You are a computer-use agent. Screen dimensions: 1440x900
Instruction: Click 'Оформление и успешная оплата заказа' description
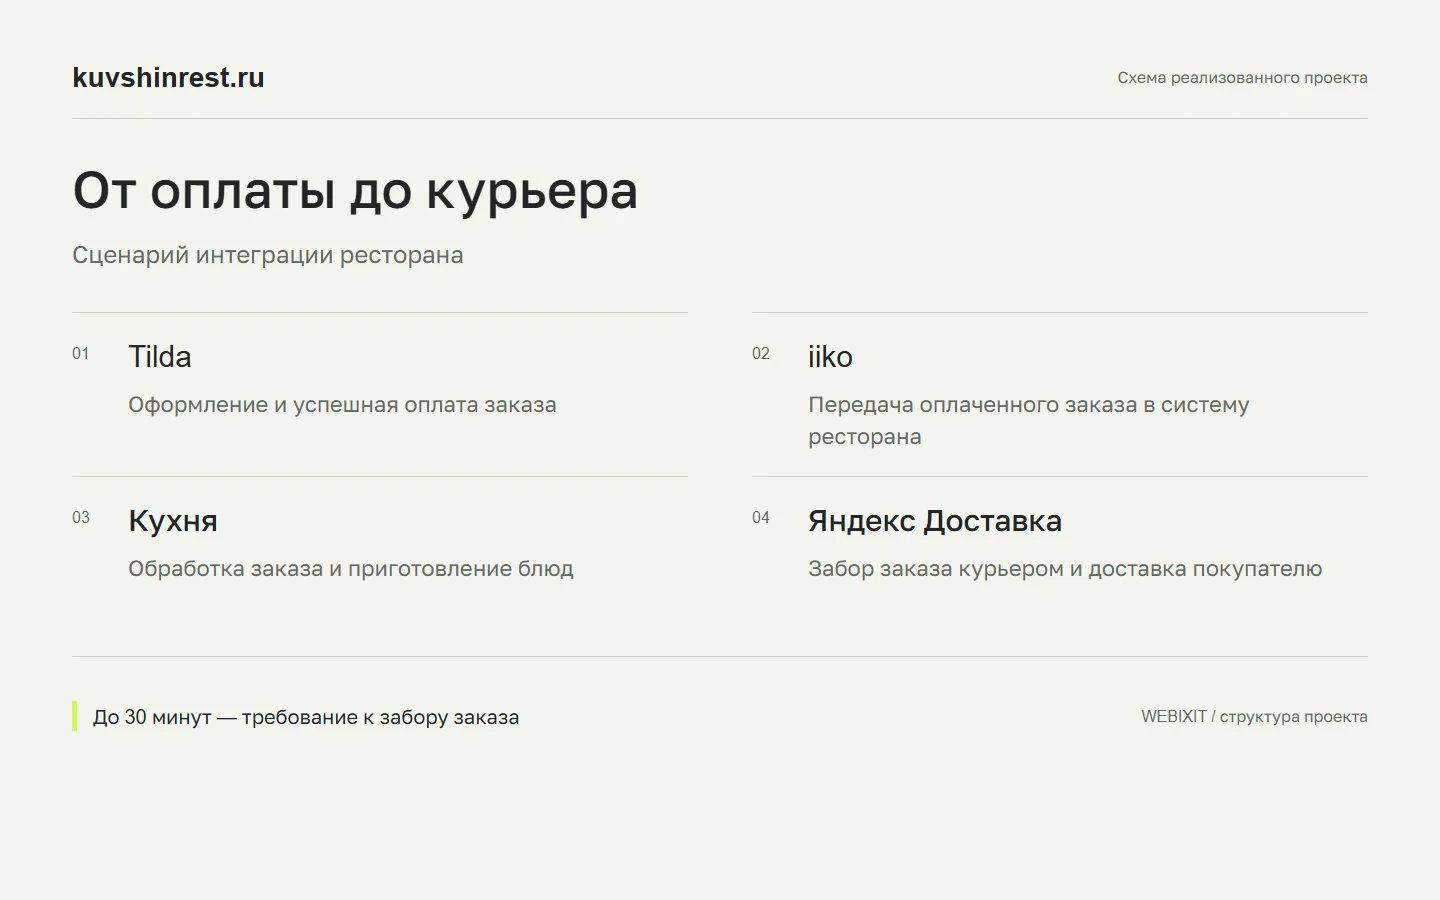point(342,405)
